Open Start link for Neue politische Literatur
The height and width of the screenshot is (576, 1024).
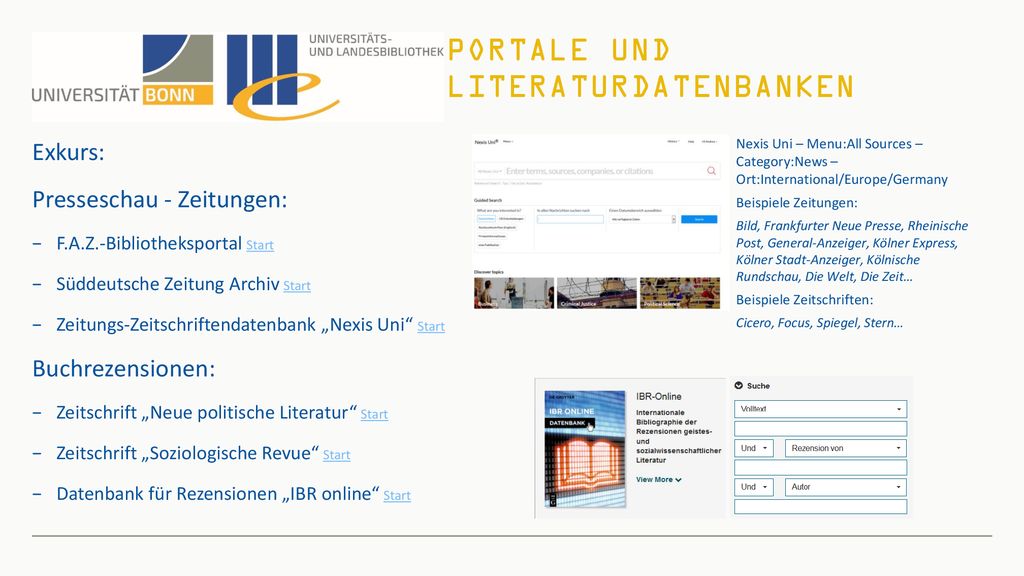tap(374, 415)
